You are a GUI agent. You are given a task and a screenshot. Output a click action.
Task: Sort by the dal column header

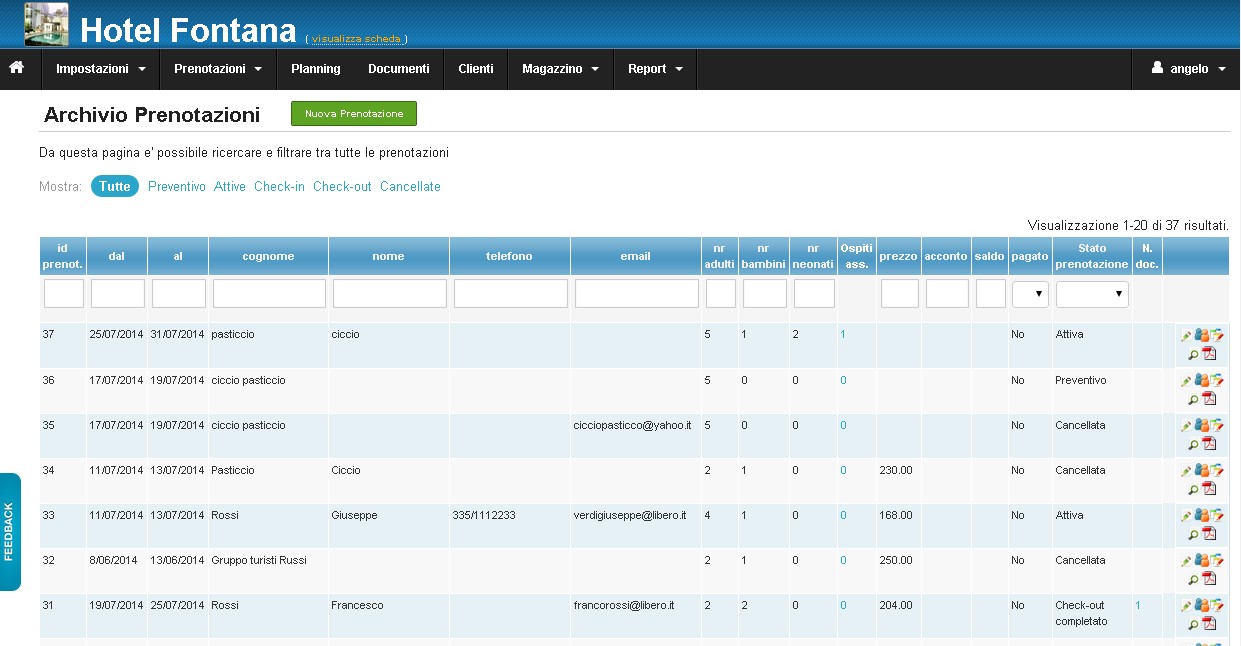click(117, 256)
